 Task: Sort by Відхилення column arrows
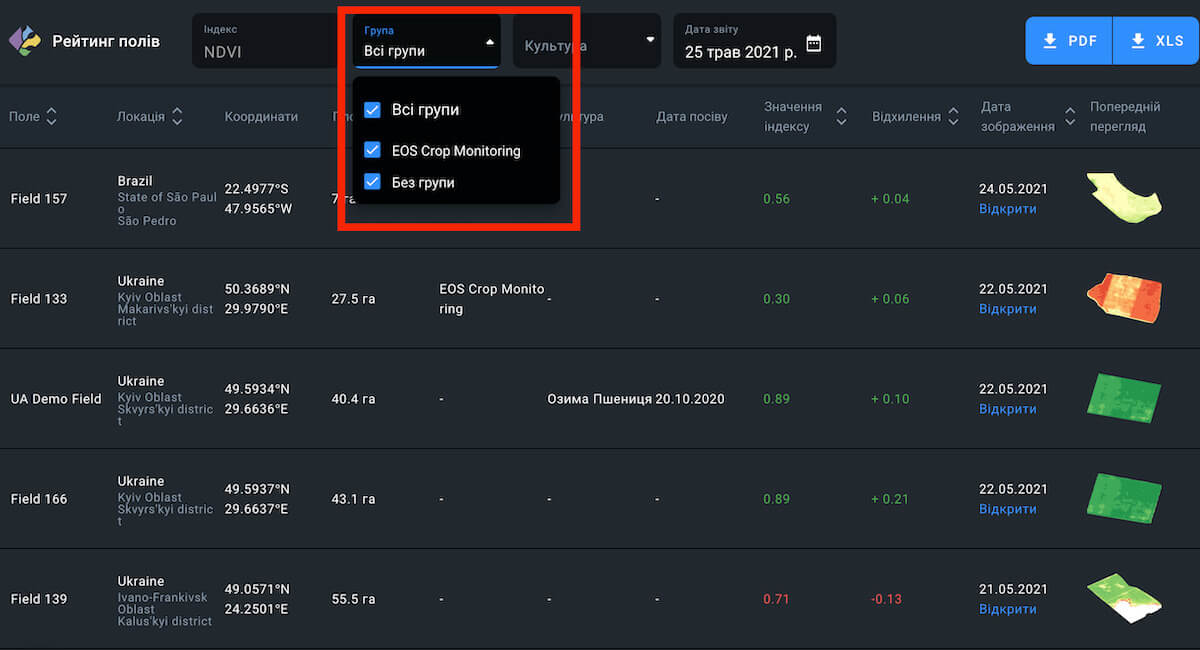point(953,117)
